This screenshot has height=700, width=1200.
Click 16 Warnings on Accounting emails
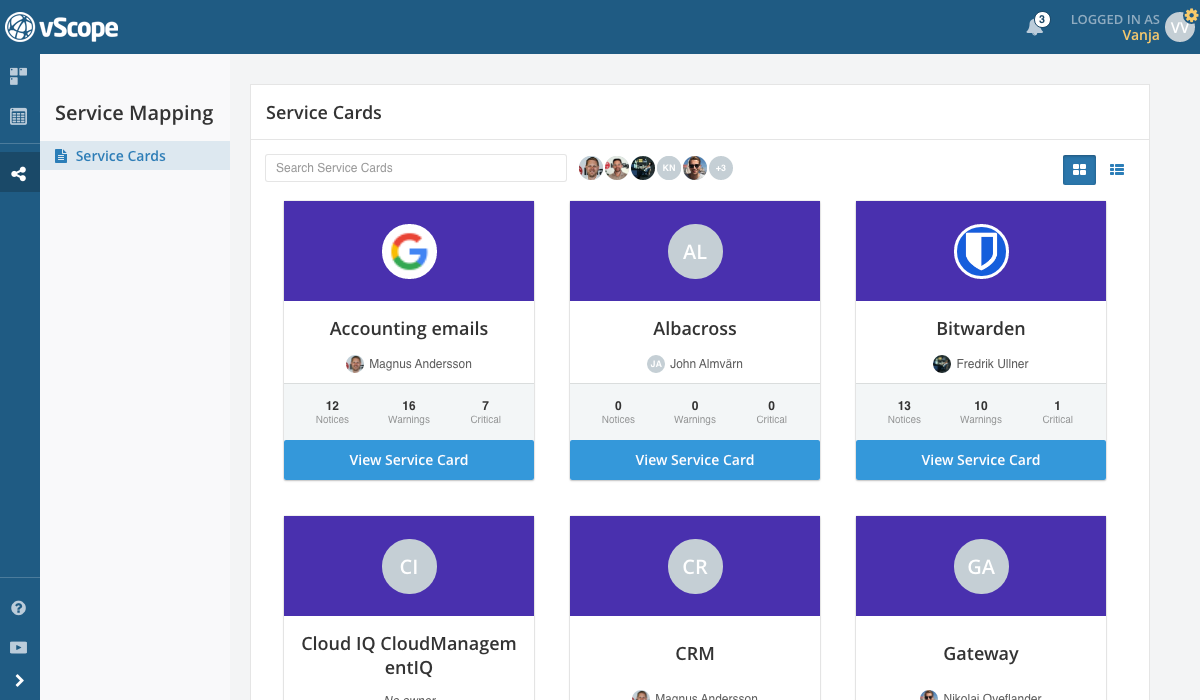(x=409, y=412)
